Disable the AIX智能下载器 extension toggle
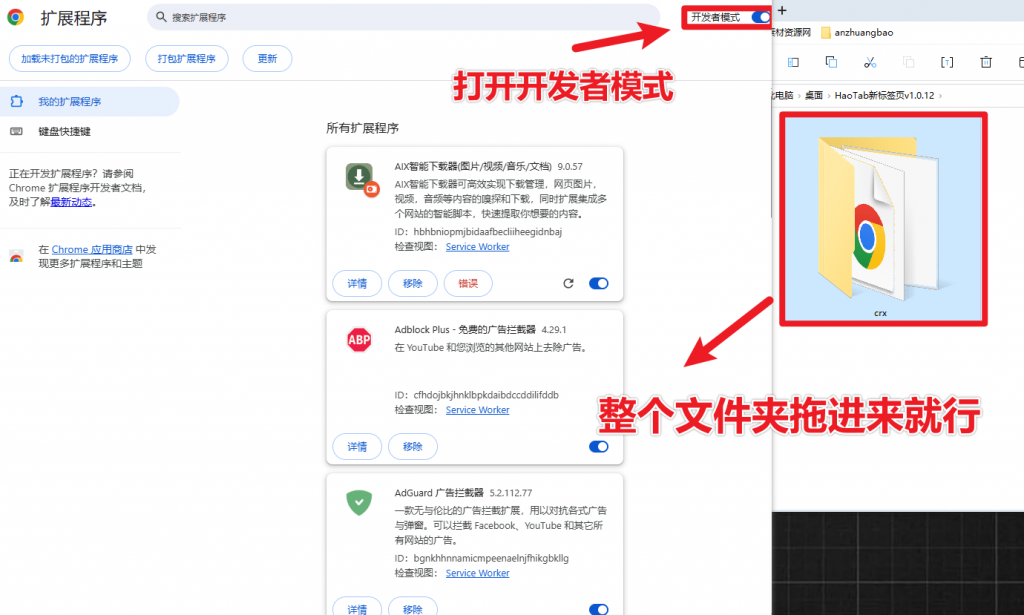The height and width of the screenshot is (615, 1024). pyautogui.click(x=599, y=284)
